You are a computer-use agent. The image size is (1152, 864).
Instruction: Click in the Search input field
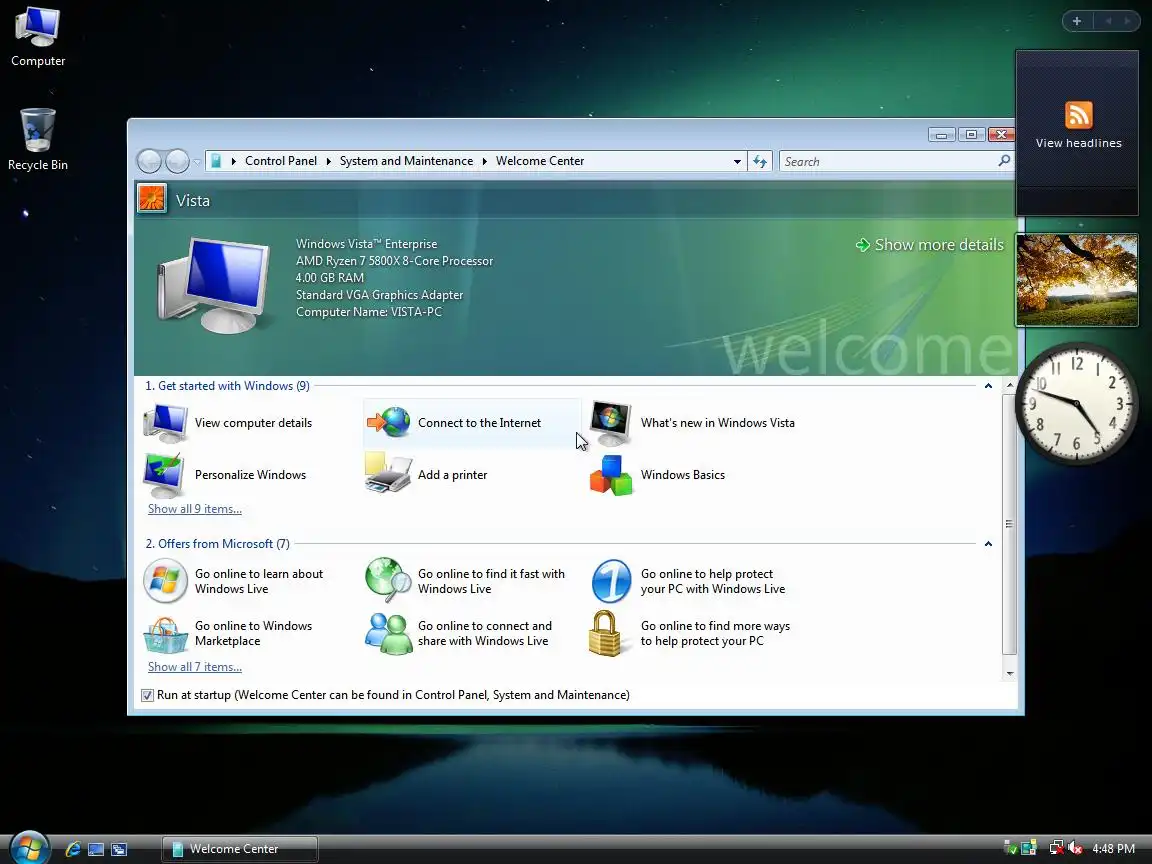coord(888,162)
